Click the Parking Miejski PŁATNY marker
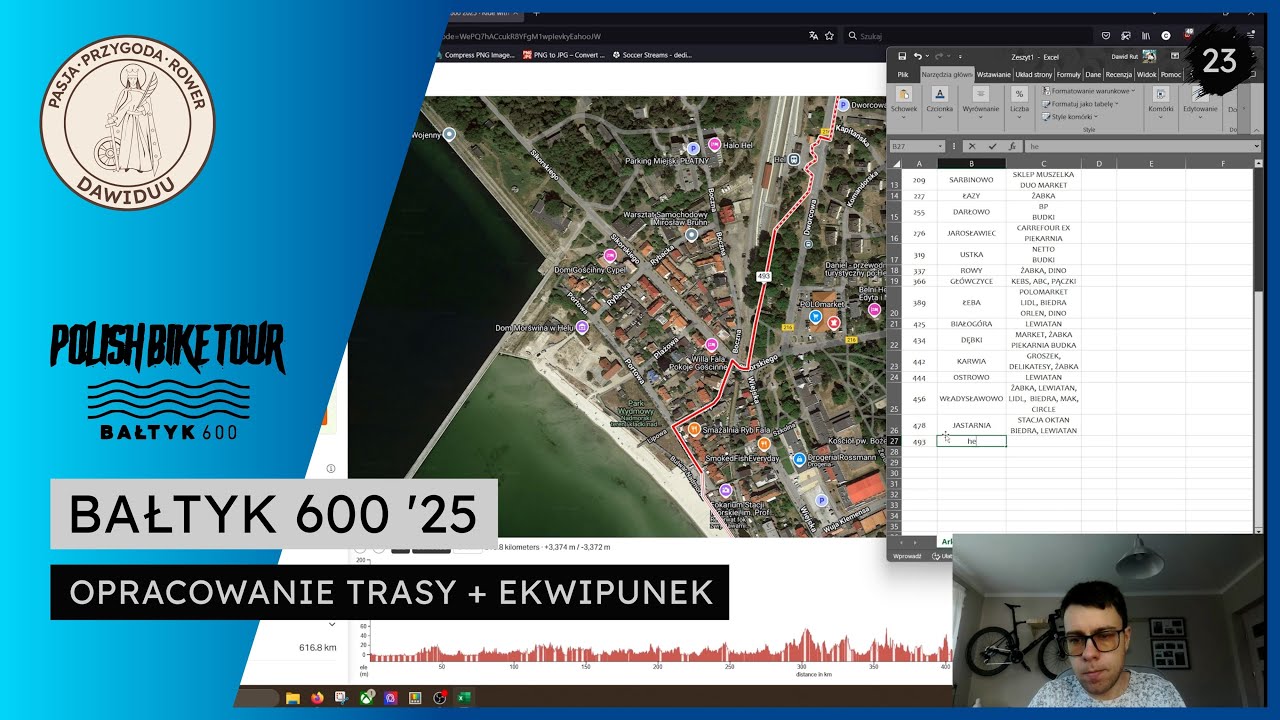 pos(692,149)
